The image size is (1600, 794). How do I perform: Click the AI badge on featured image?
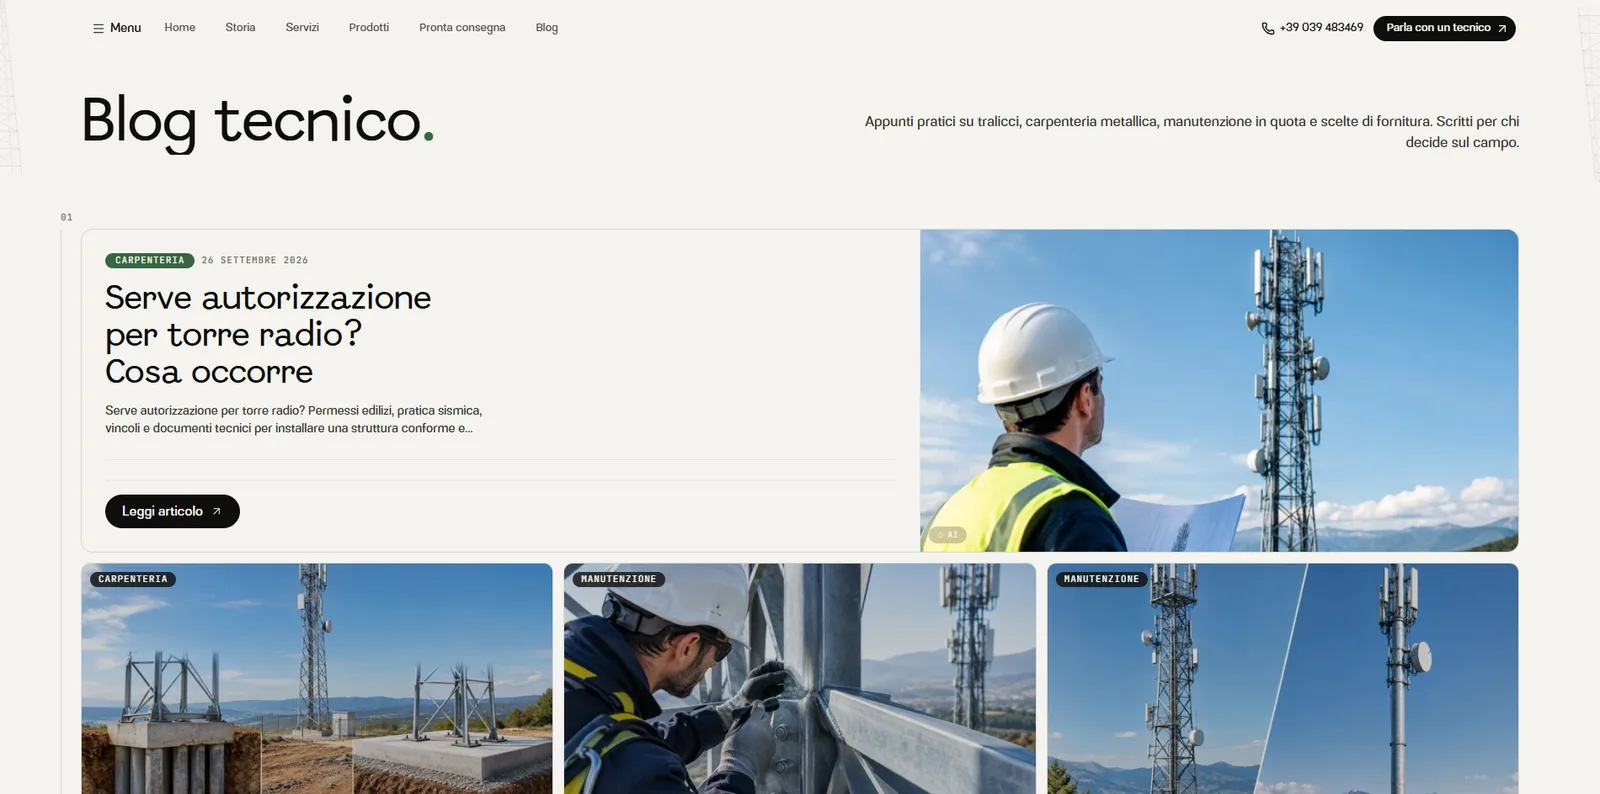click(x=947, y=535)
